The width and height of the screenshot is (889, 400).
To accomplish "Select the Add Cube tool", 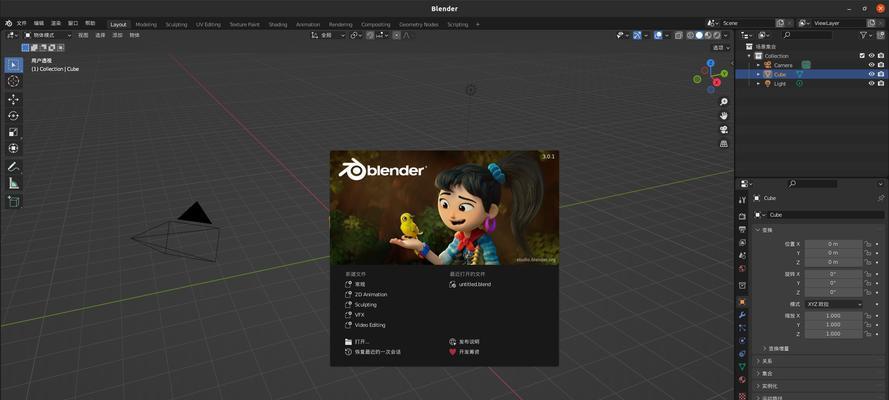I will 14,201.
